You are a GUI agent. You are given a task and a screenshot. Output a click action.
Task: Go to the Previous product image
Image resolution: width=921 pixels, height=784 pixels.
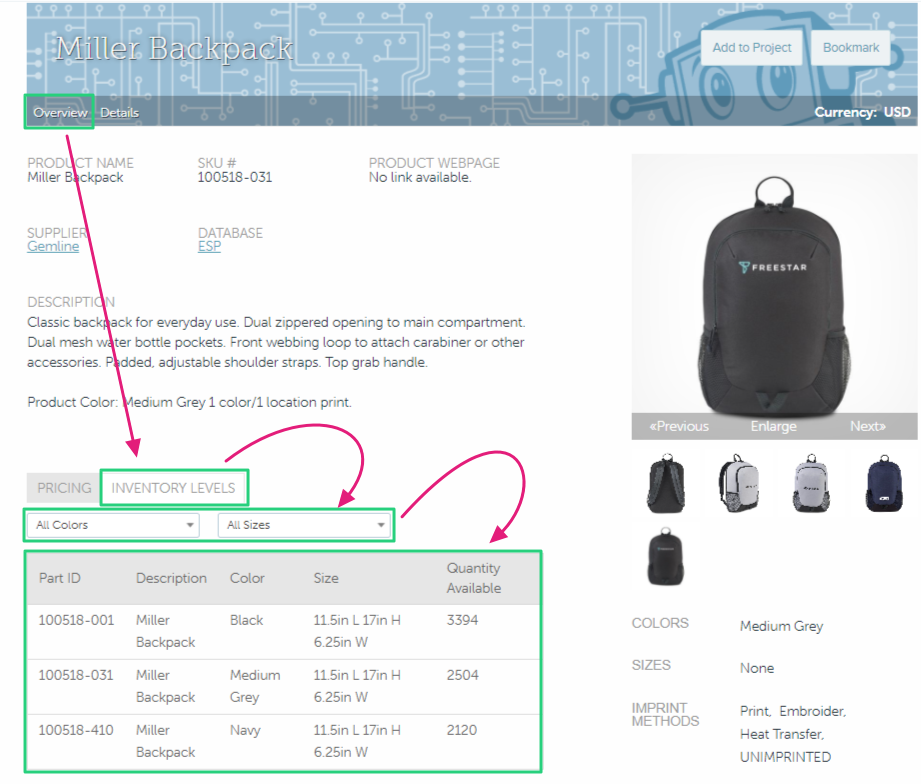(x=679, y=426)
